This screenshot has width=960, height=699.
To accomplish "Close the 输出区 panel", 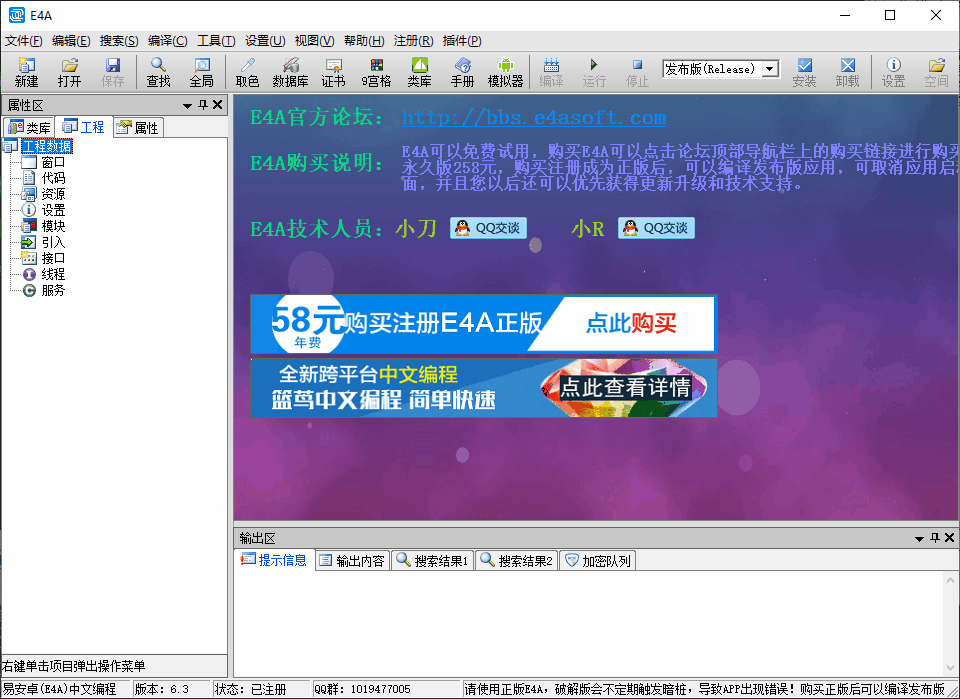I will [x=949, y=538].
